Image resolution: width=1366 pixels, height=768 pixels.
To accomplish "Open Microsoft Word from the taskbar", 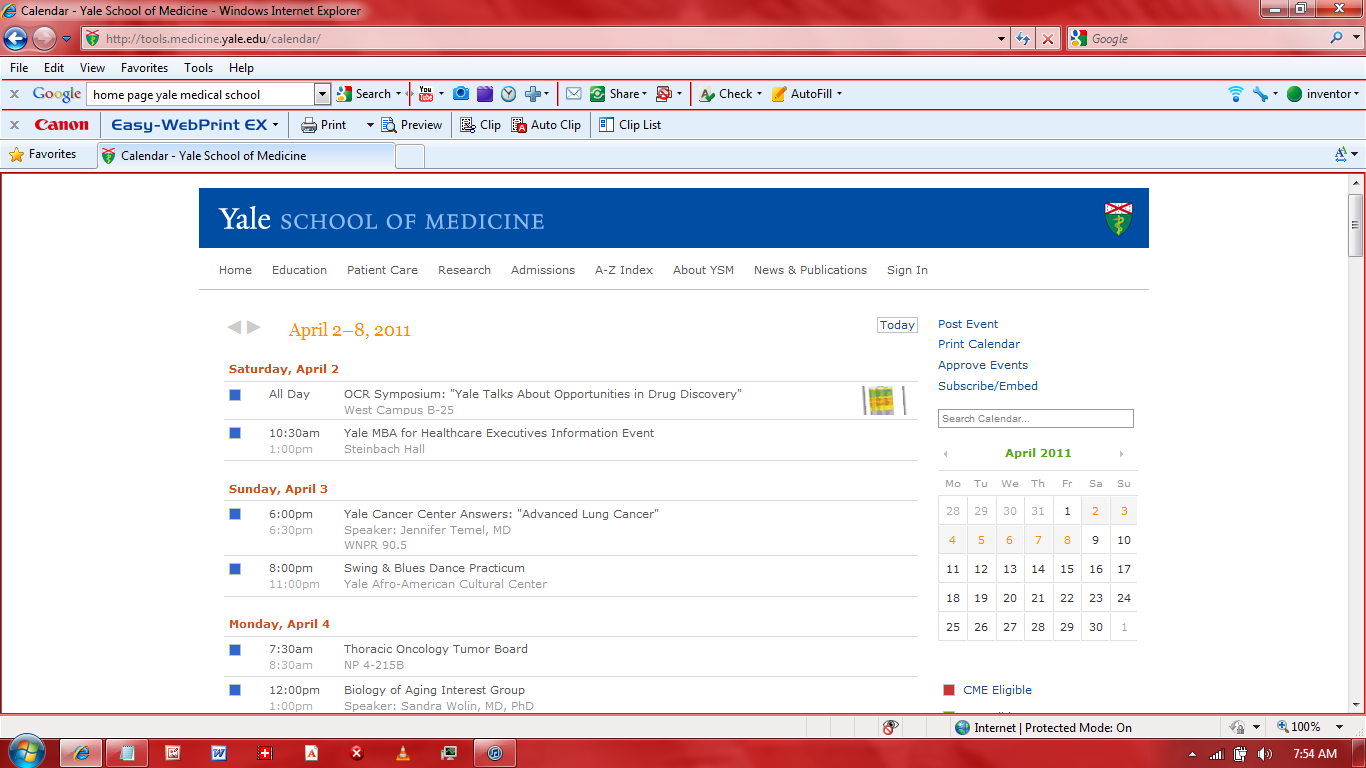I will pos(219,753).
